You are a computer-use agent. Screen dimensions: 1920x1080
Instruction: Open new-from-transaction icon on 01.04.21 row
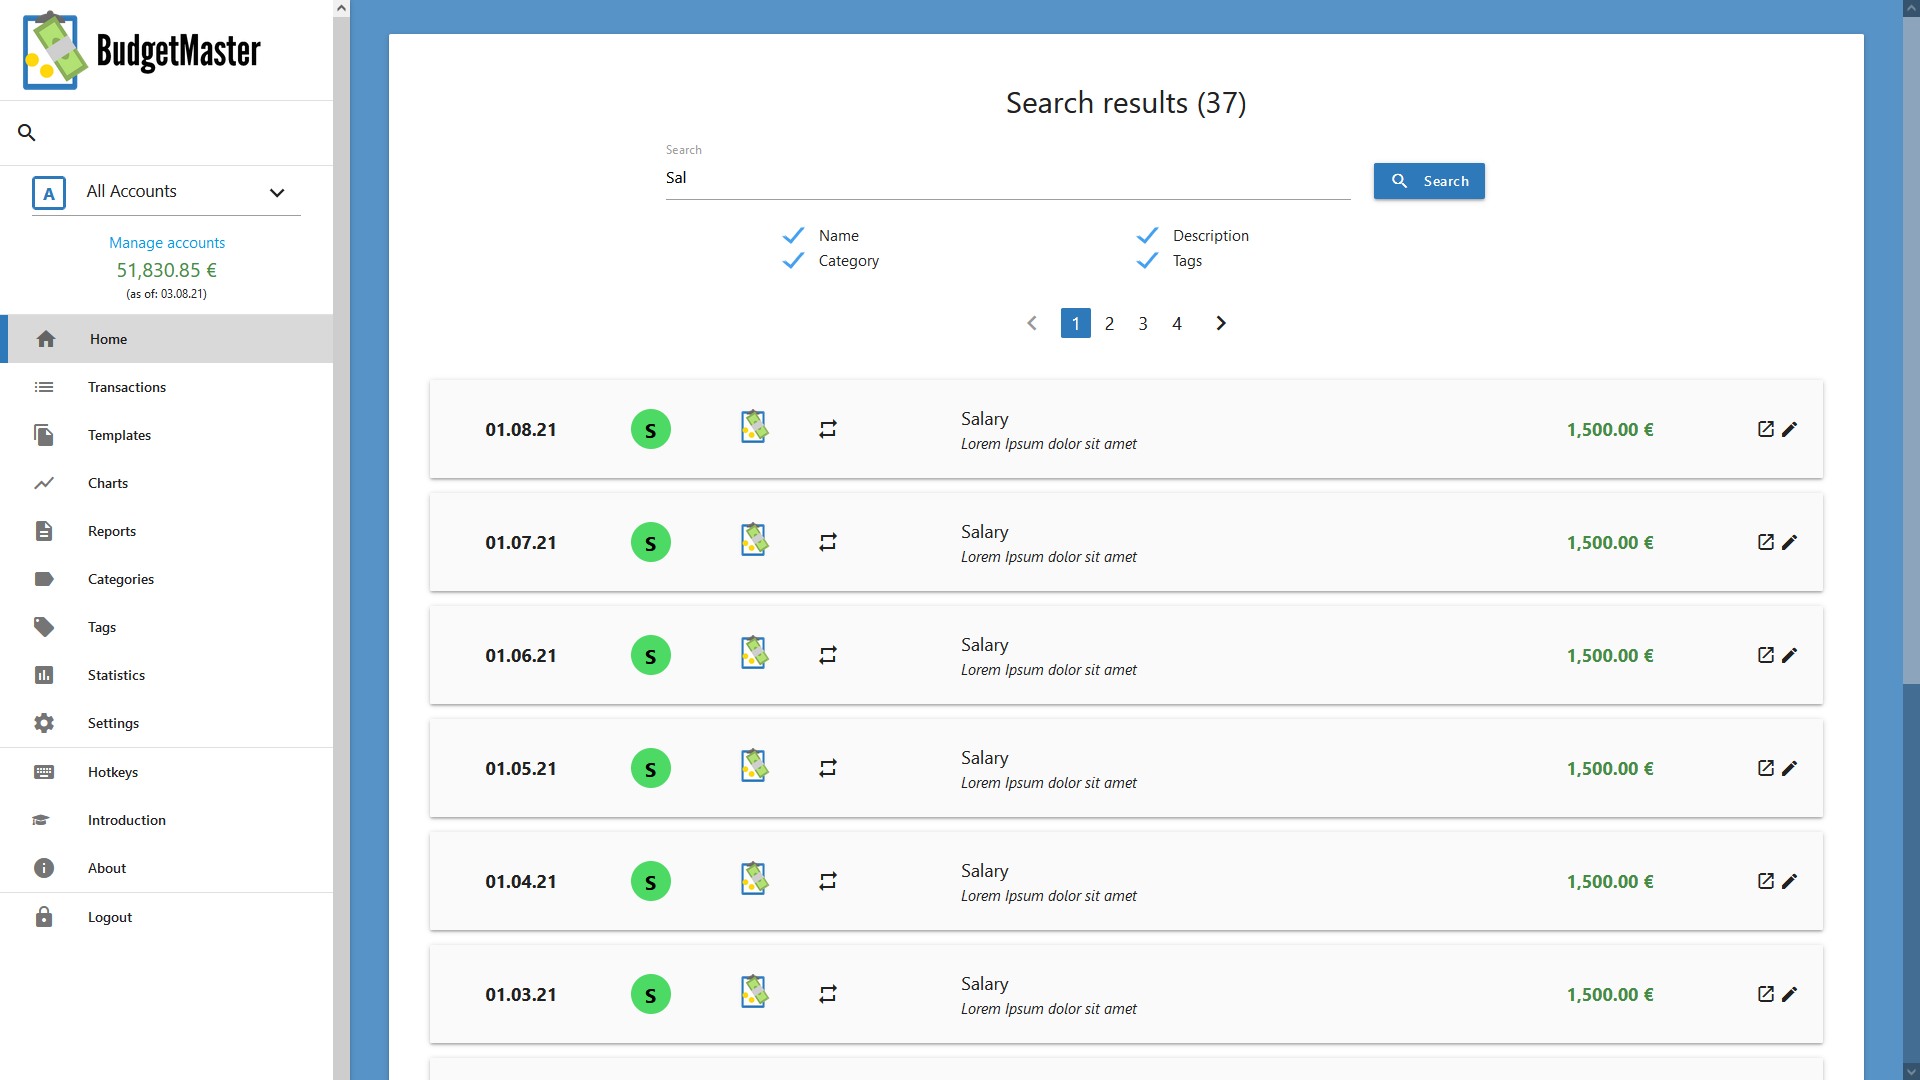[1766, 881]
